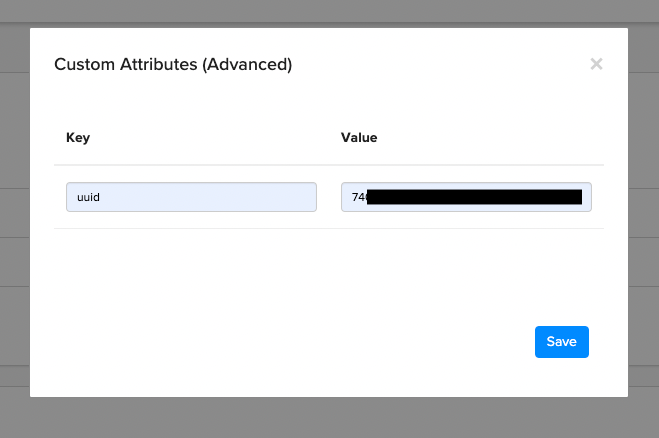Close the Custom Attributes dialog
This screenshot has height=438, width=659.
click(x=596, y=64)
